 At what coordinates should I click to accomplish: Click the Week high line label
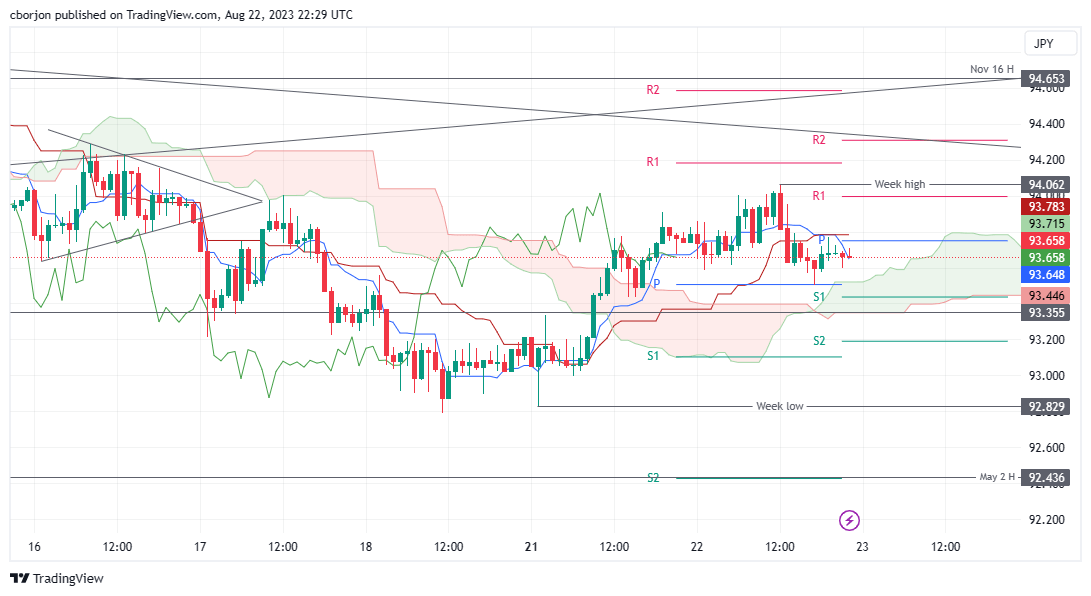(x=900, y=184)
